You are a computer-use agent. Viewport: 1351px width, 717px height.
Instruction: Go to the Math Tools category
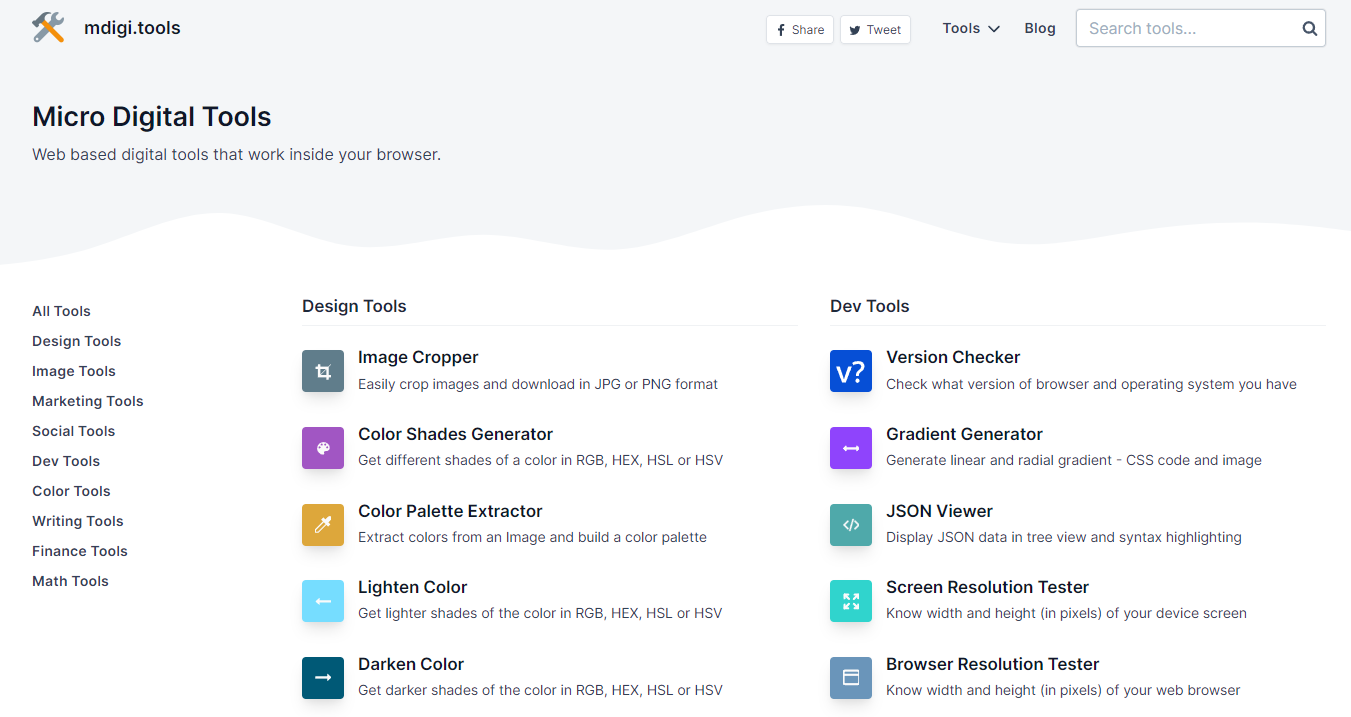[70, 581]
